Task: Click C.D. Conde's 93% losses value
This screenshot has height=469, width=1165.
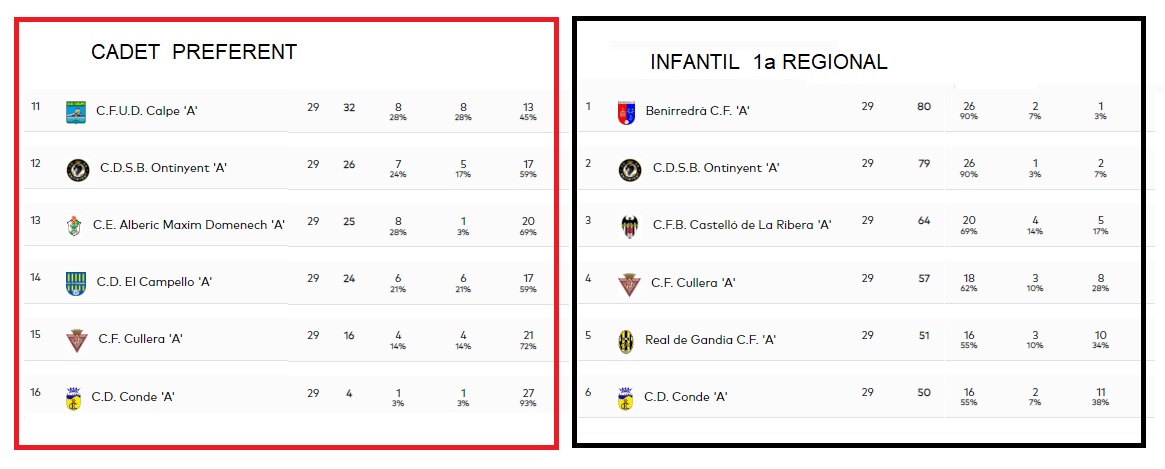Action: click(528, 404)
